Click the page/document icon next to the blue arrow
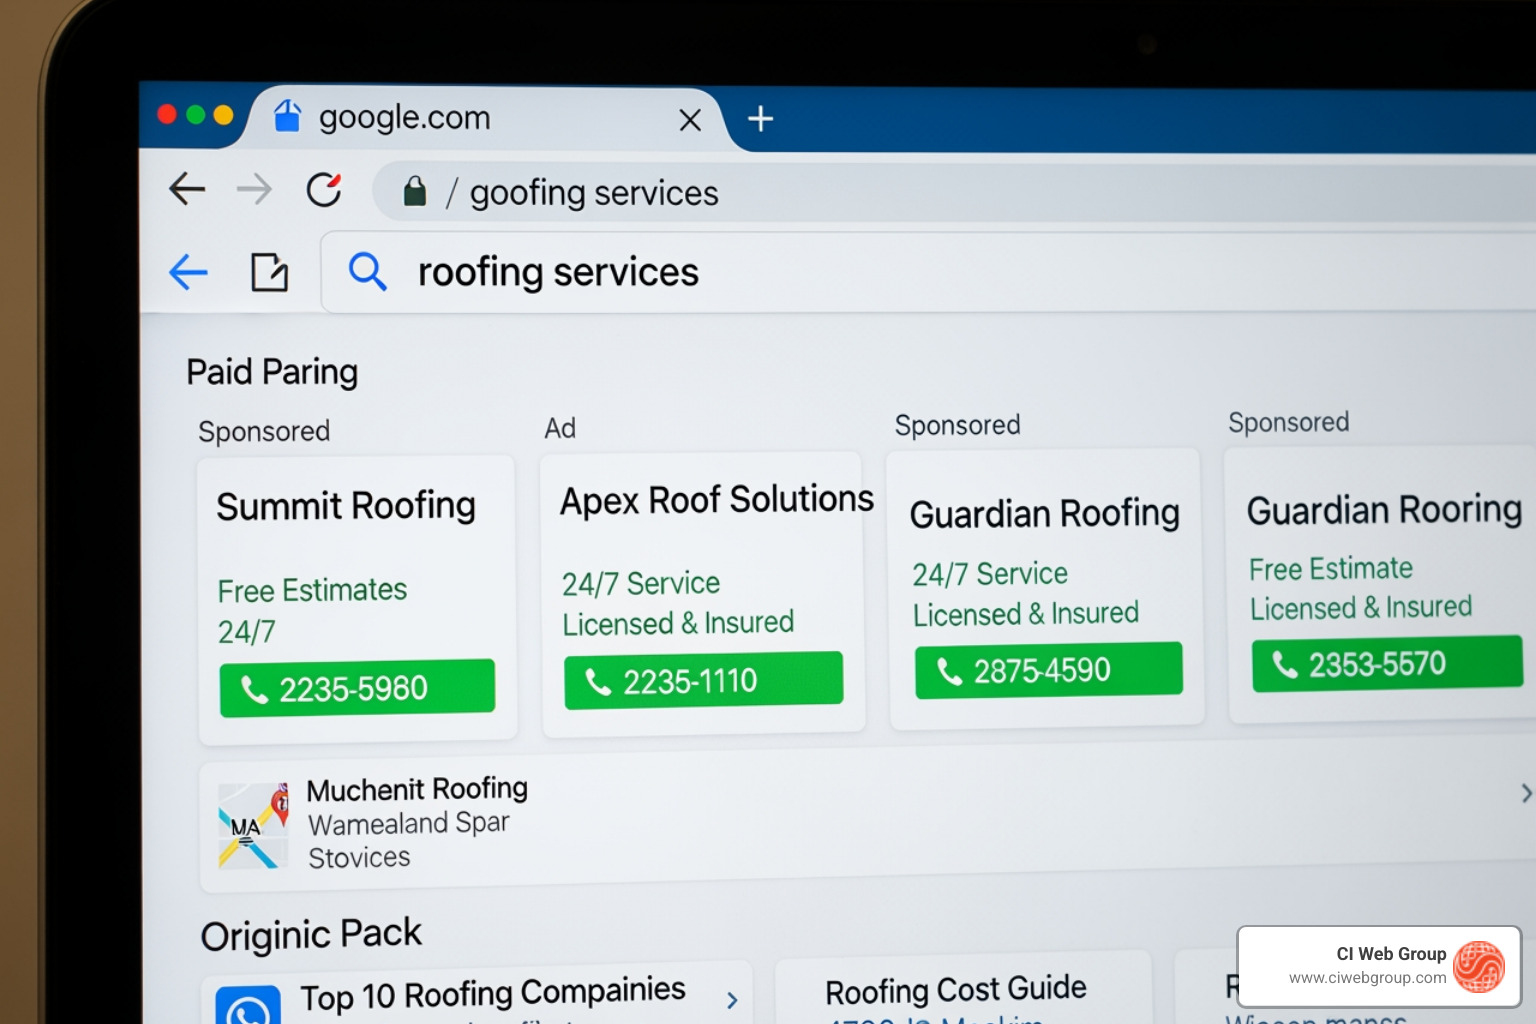 click(x=268, y=271)
